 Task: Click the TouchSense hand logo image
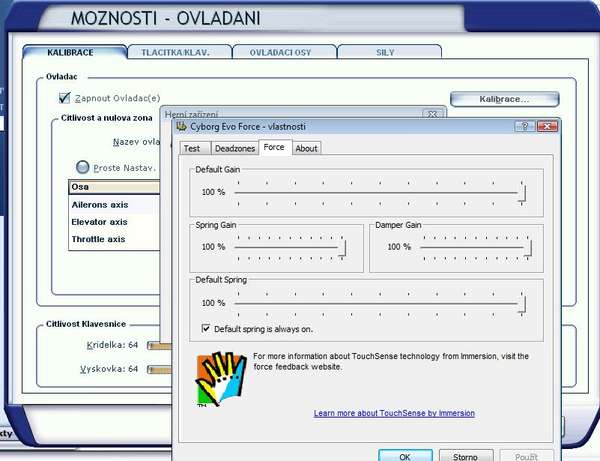(221, 379)
